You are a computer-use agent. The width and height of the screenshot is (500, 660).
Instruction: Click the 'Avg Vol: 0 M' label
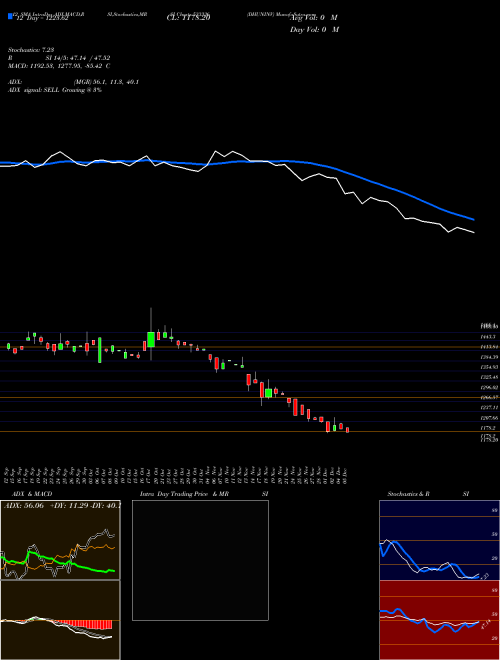(x=313, y=18)
